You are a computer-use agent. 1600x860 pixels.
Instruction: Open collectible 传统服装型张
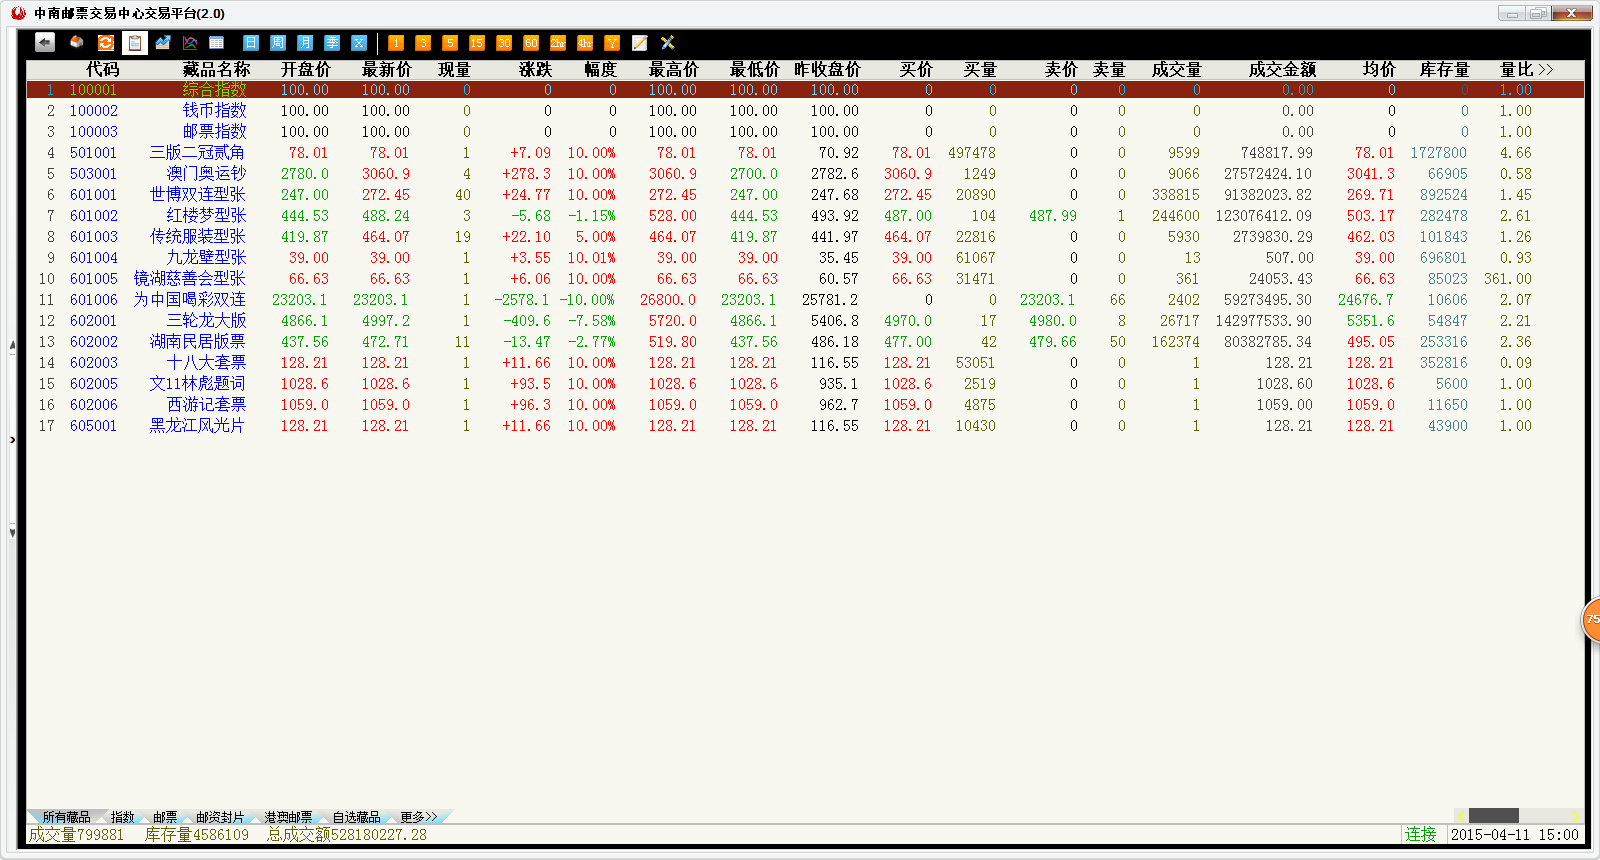point(197,237)
